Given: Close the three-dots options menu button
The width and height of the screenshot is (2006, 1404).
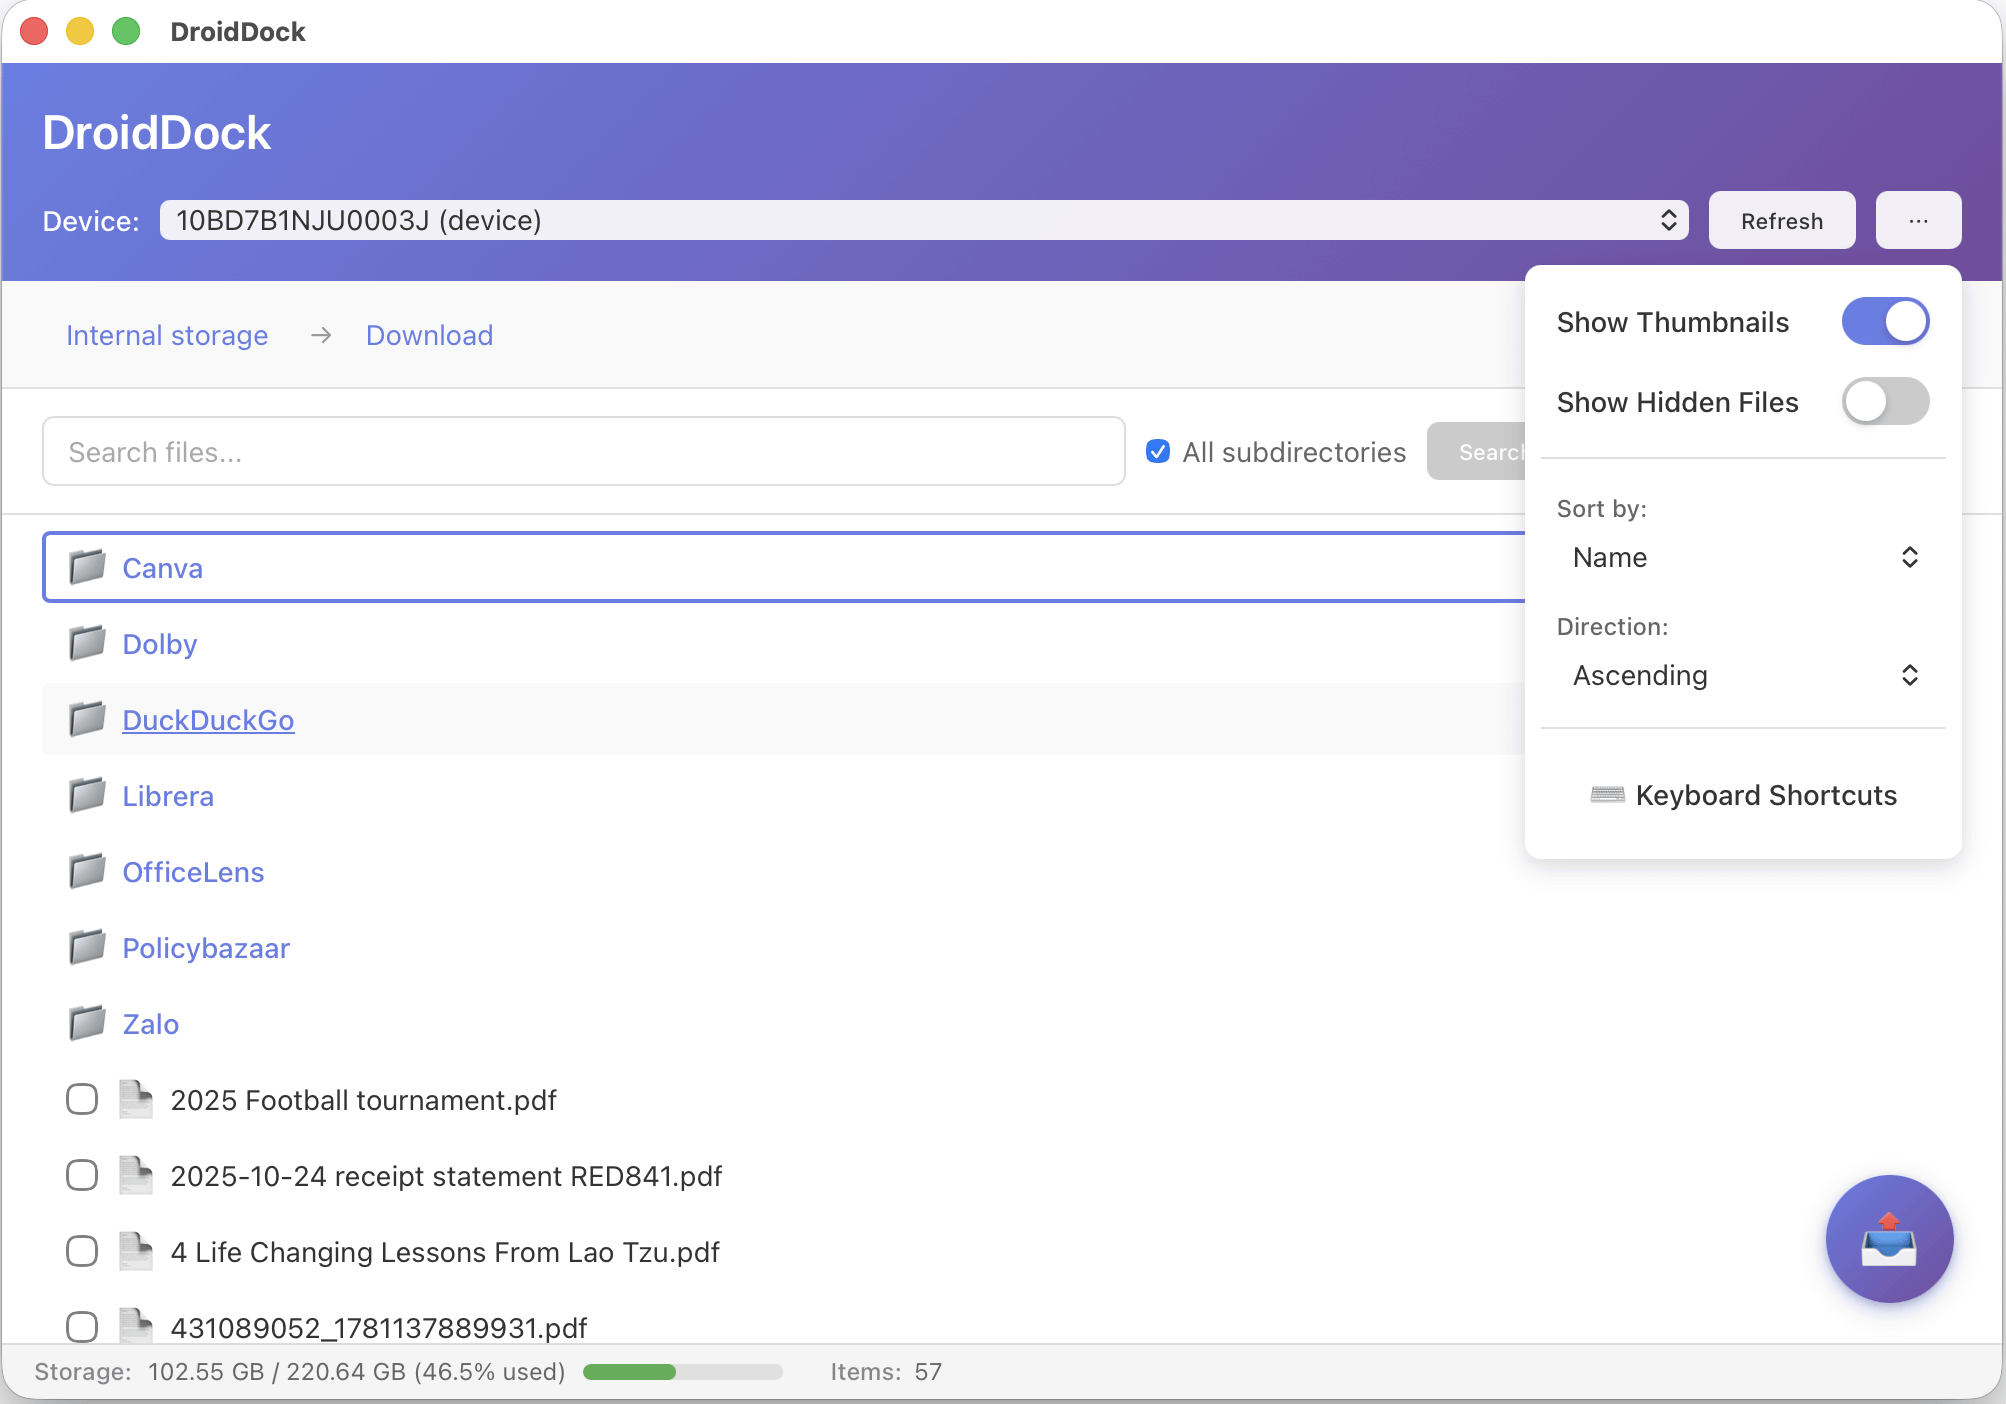Looking at the screenshot, I should pos(1917,220).
